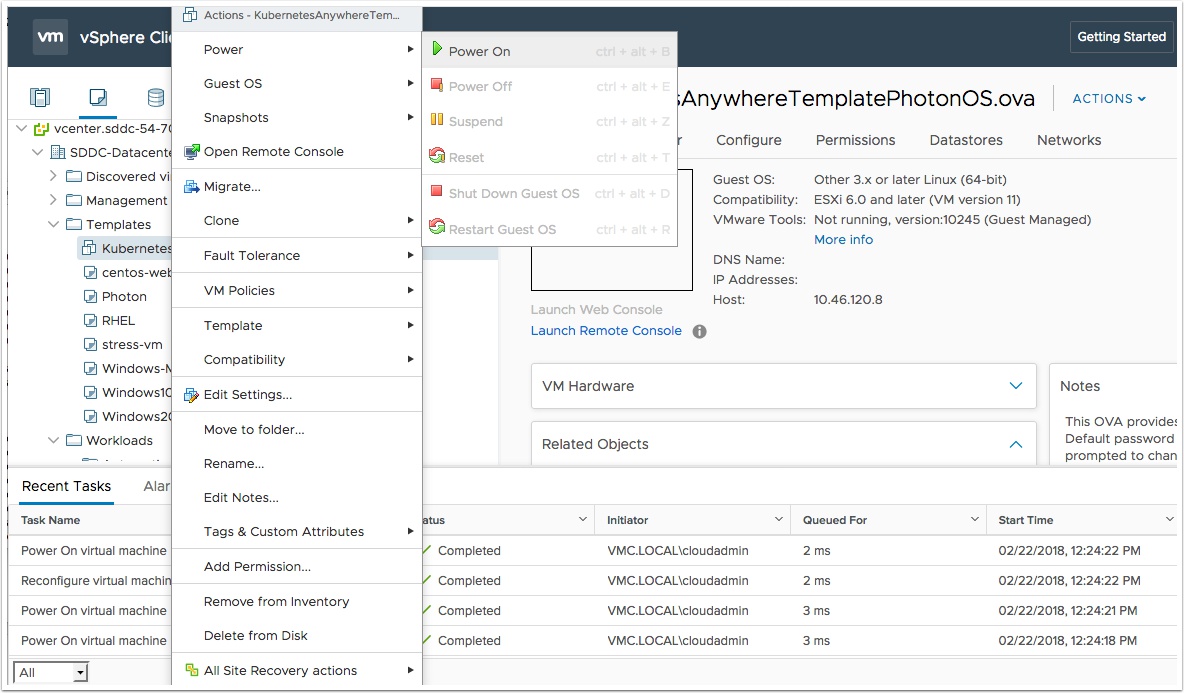Choose Delete from Disk
The height and width of the screenshot is (693, 1184).
click(297, 636)
